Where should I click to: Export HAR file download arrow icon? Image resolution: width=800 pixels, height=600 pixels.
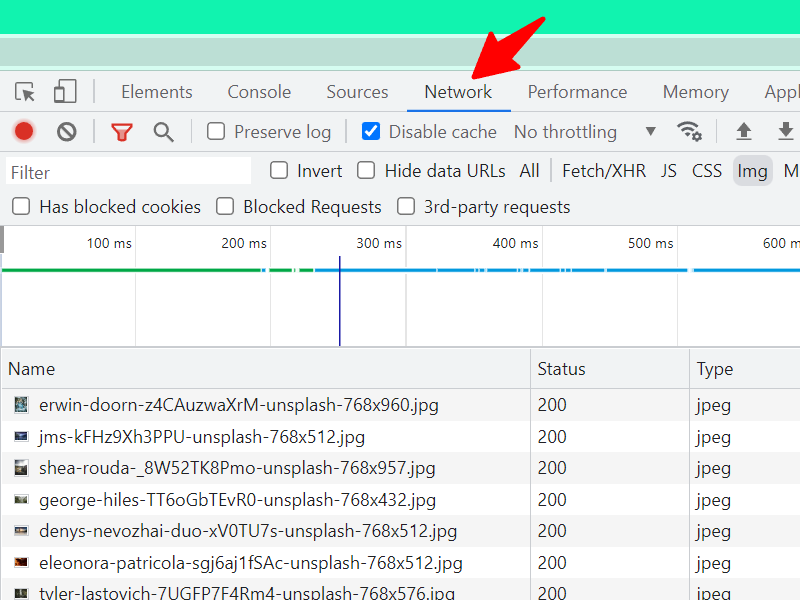(786, 131)
